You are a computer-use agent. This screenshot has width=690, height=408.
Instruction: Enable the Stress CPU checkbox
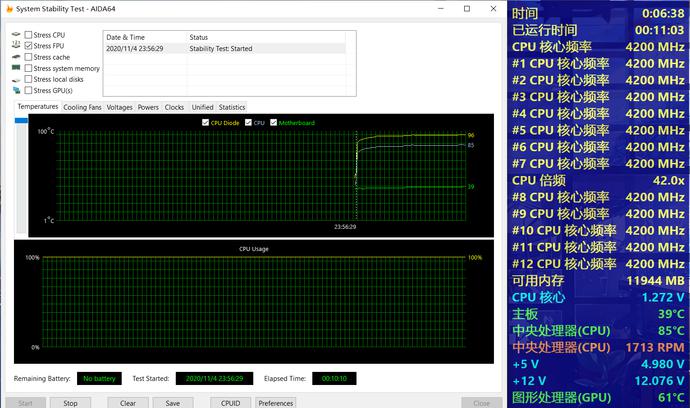tap(29, 34)
